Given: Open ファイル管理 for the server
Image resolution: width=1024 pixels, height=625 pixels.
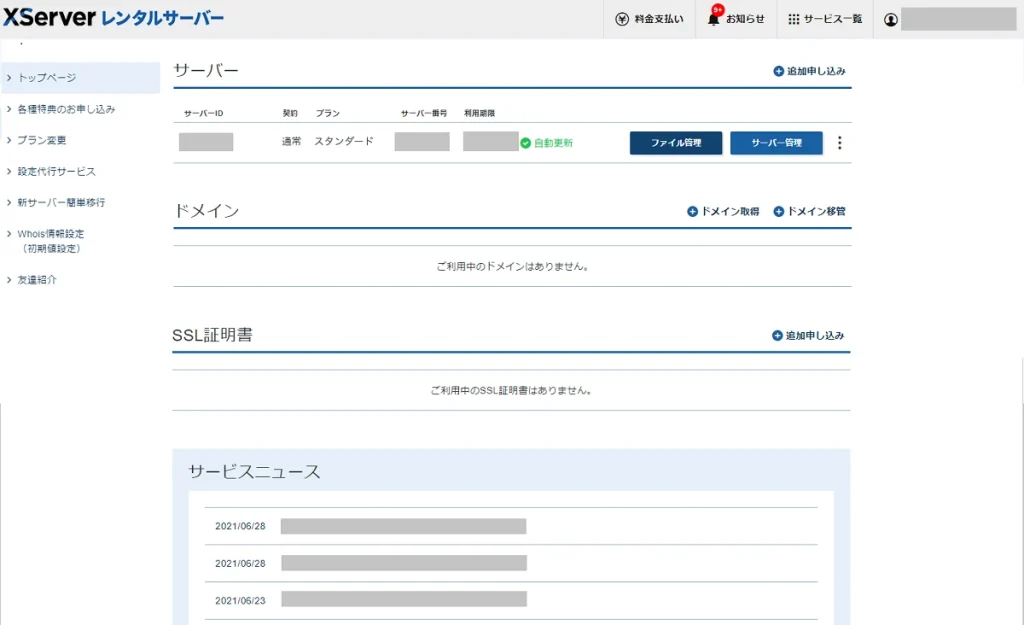Looking at the screenshot, I should coord(676,142).
